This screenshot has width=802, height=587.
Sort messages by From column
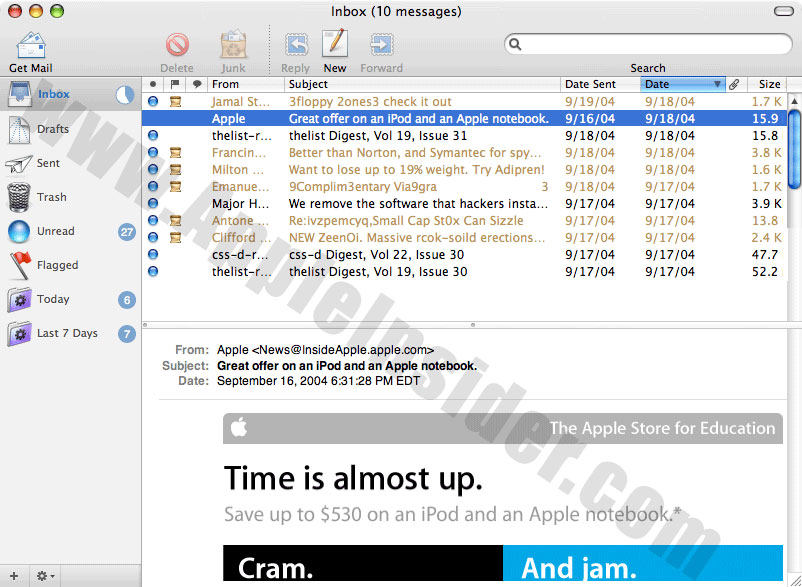(x=246, y=84)
